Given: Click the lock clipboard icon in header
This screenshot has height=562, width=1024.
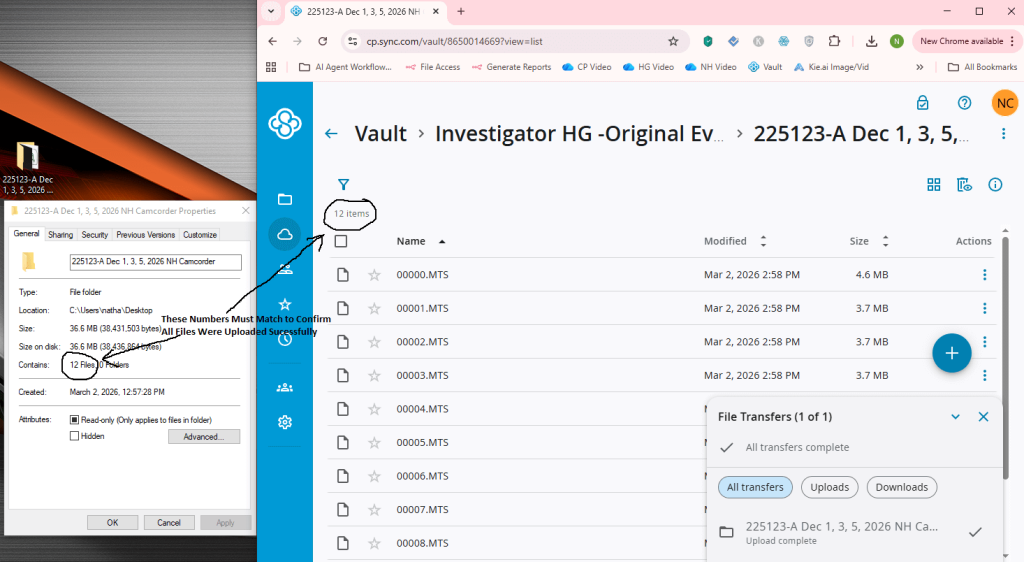Looking at the screenshot, I should click(x=922, y=102).
